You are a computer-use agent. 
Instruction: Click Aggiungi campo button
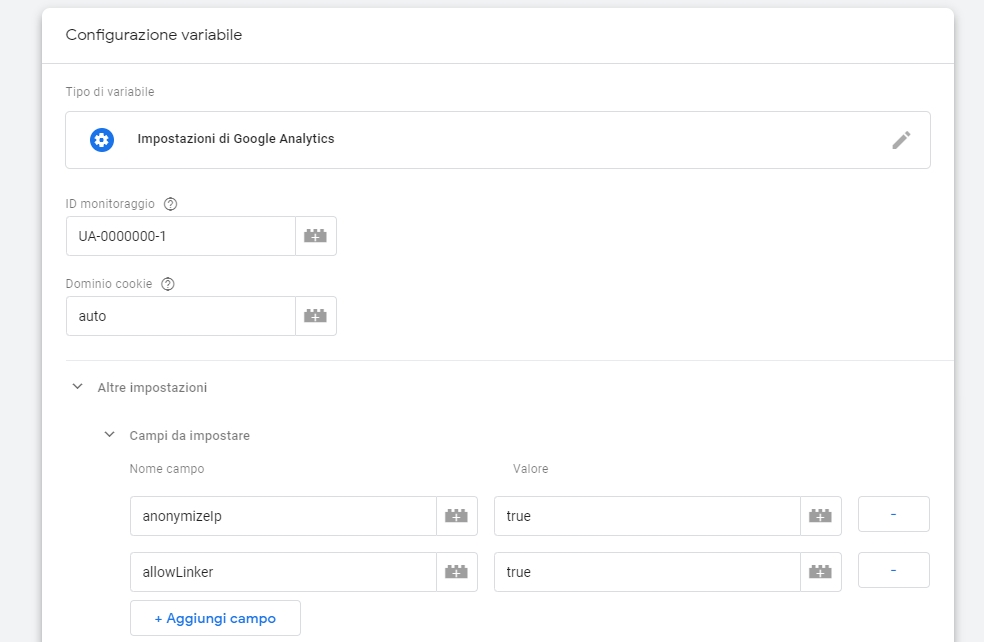[215, 618]
